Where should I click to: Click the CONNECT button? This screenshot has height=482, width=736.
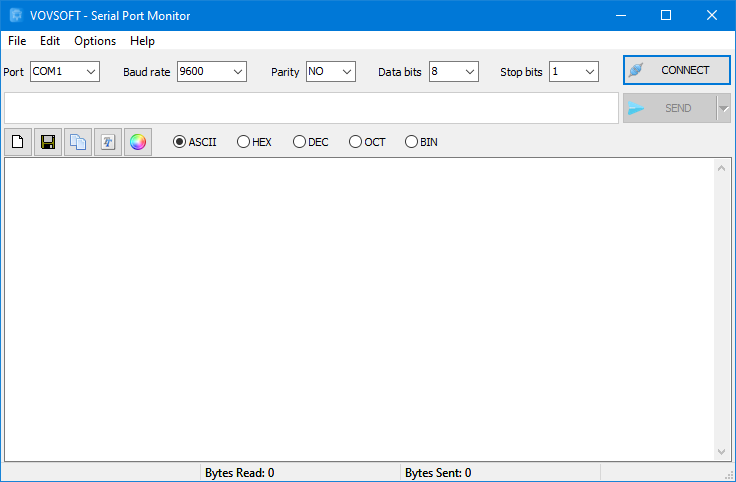point(677,70)
